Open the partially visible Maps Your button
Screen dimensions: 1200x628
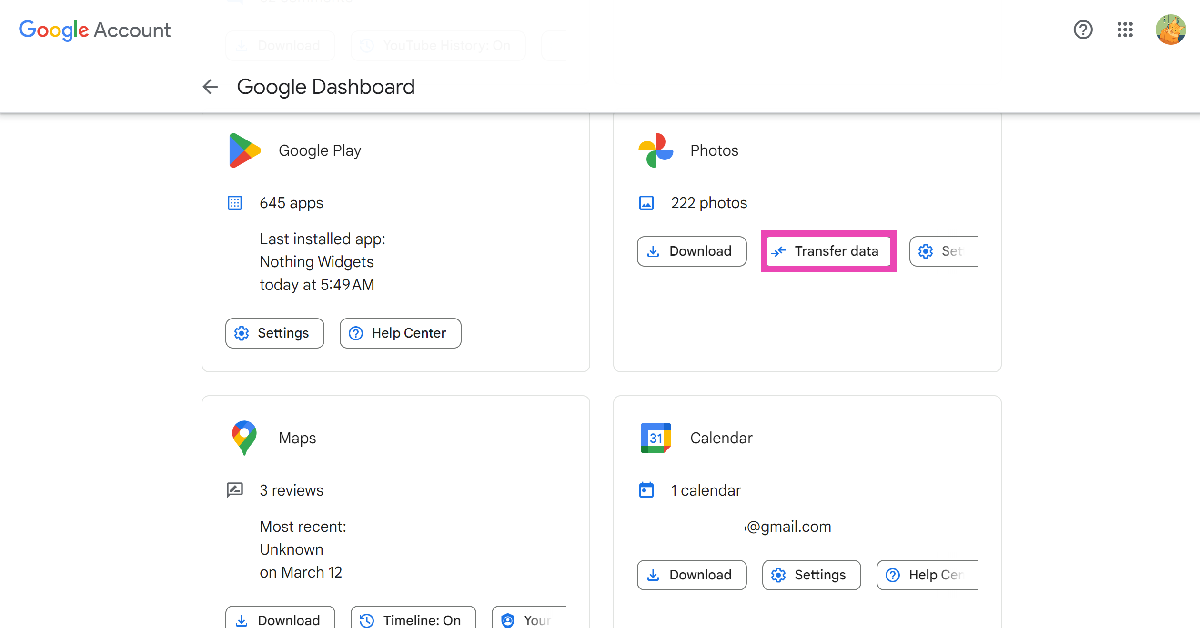tap(529, 620)
